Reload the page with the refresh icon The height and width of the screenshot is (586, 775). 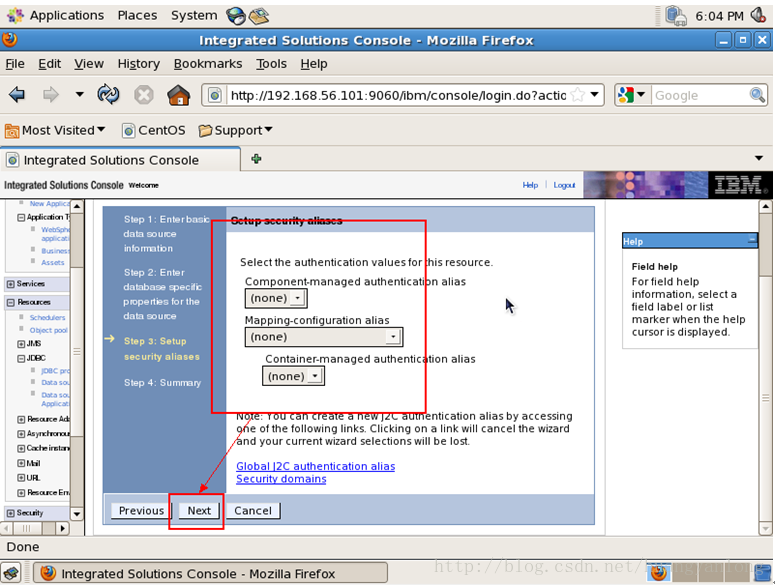click(x=108, y=94)
